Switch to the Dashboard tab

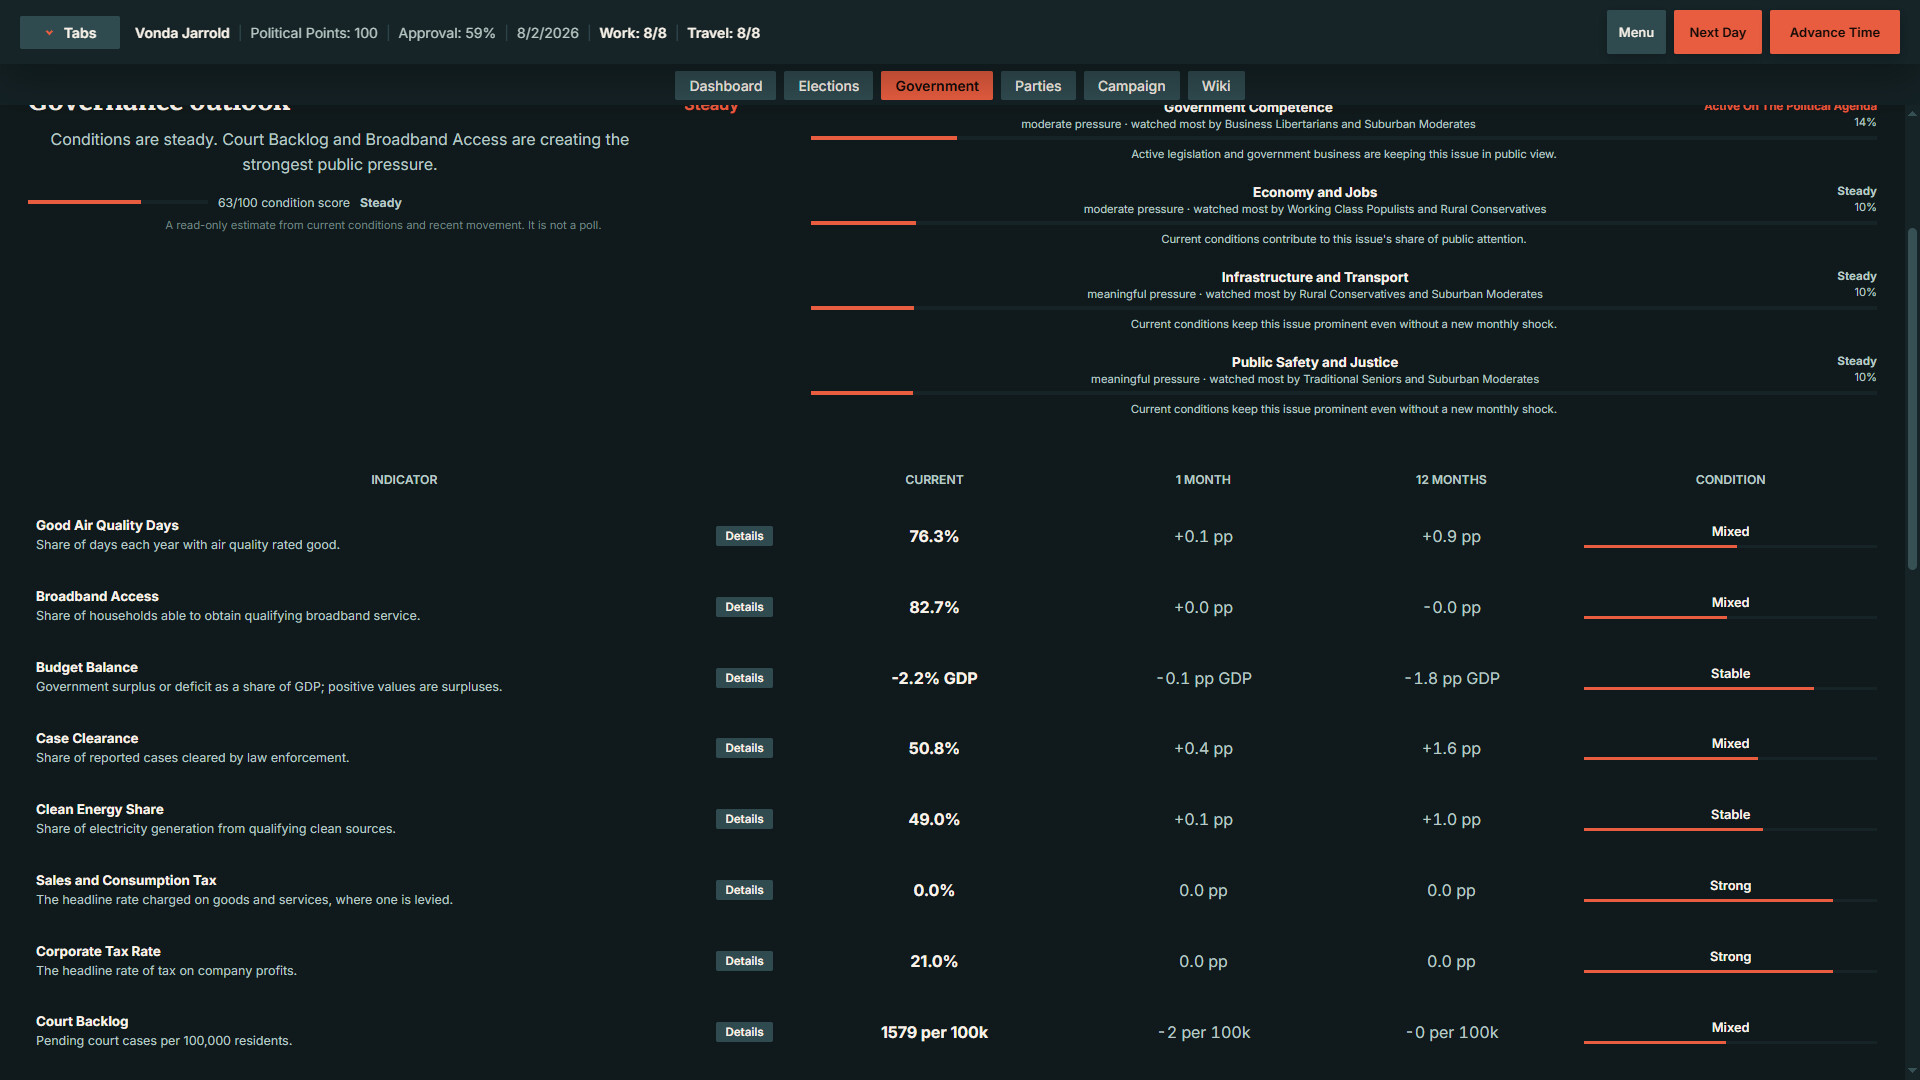point(725,86)
